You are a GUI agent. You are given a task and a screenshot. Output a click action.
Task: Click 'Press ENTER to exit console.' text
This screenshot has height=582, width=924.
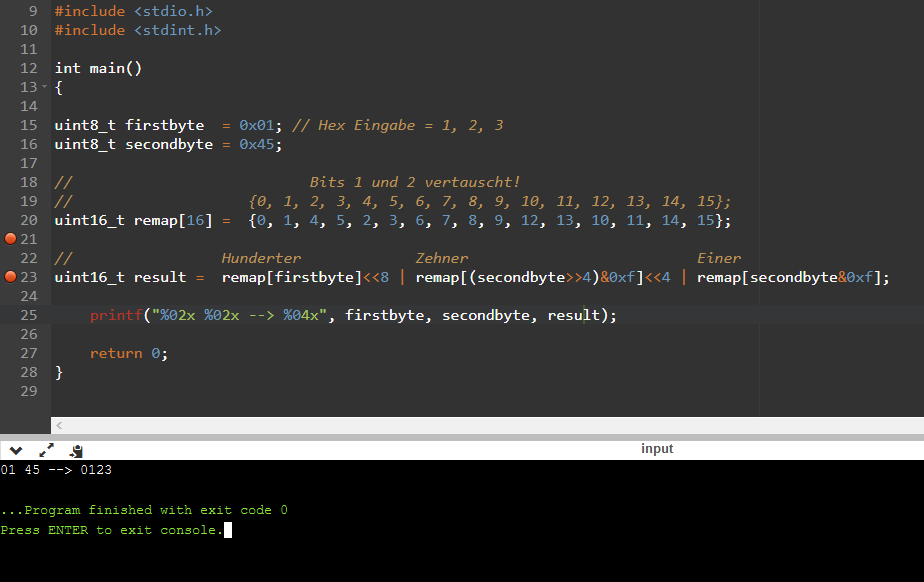click(112, 530)
